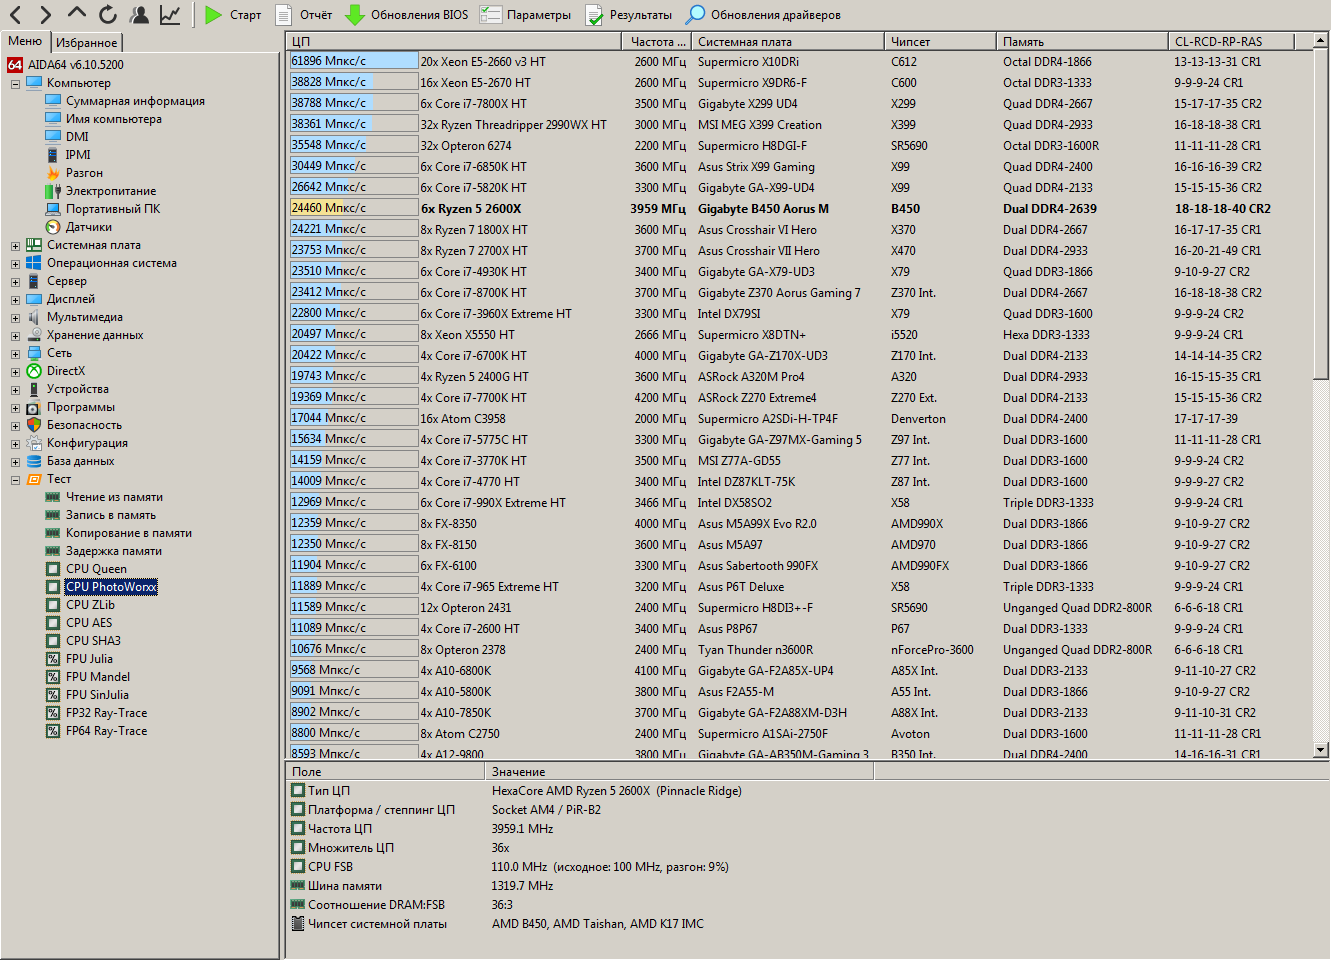Open the Разгон overclocking item
Image resolution: width=1331 pixels, height=960 pixels.
84,173
